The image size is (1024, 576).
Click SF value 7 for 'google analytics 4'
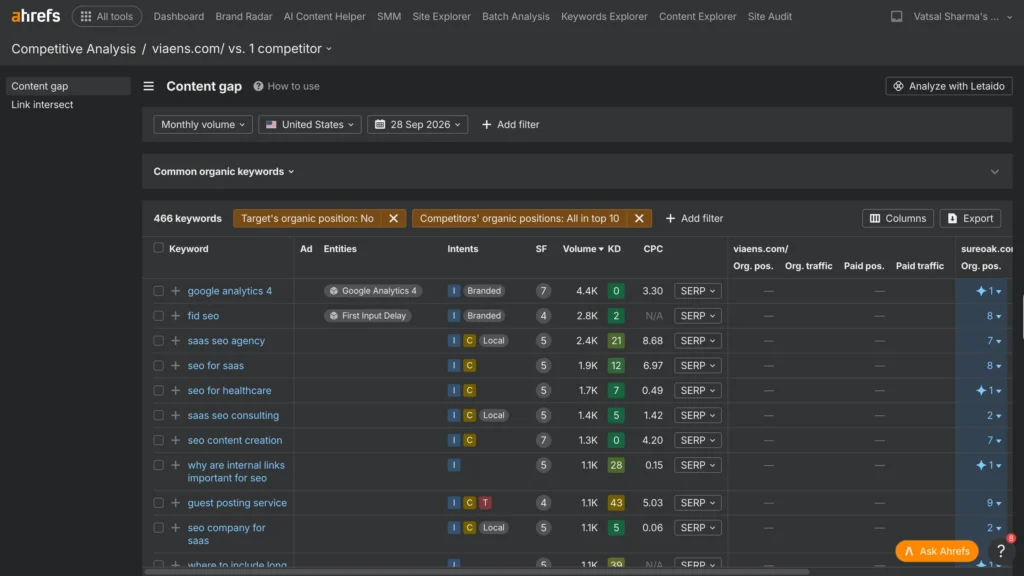[x=542, y=291]
